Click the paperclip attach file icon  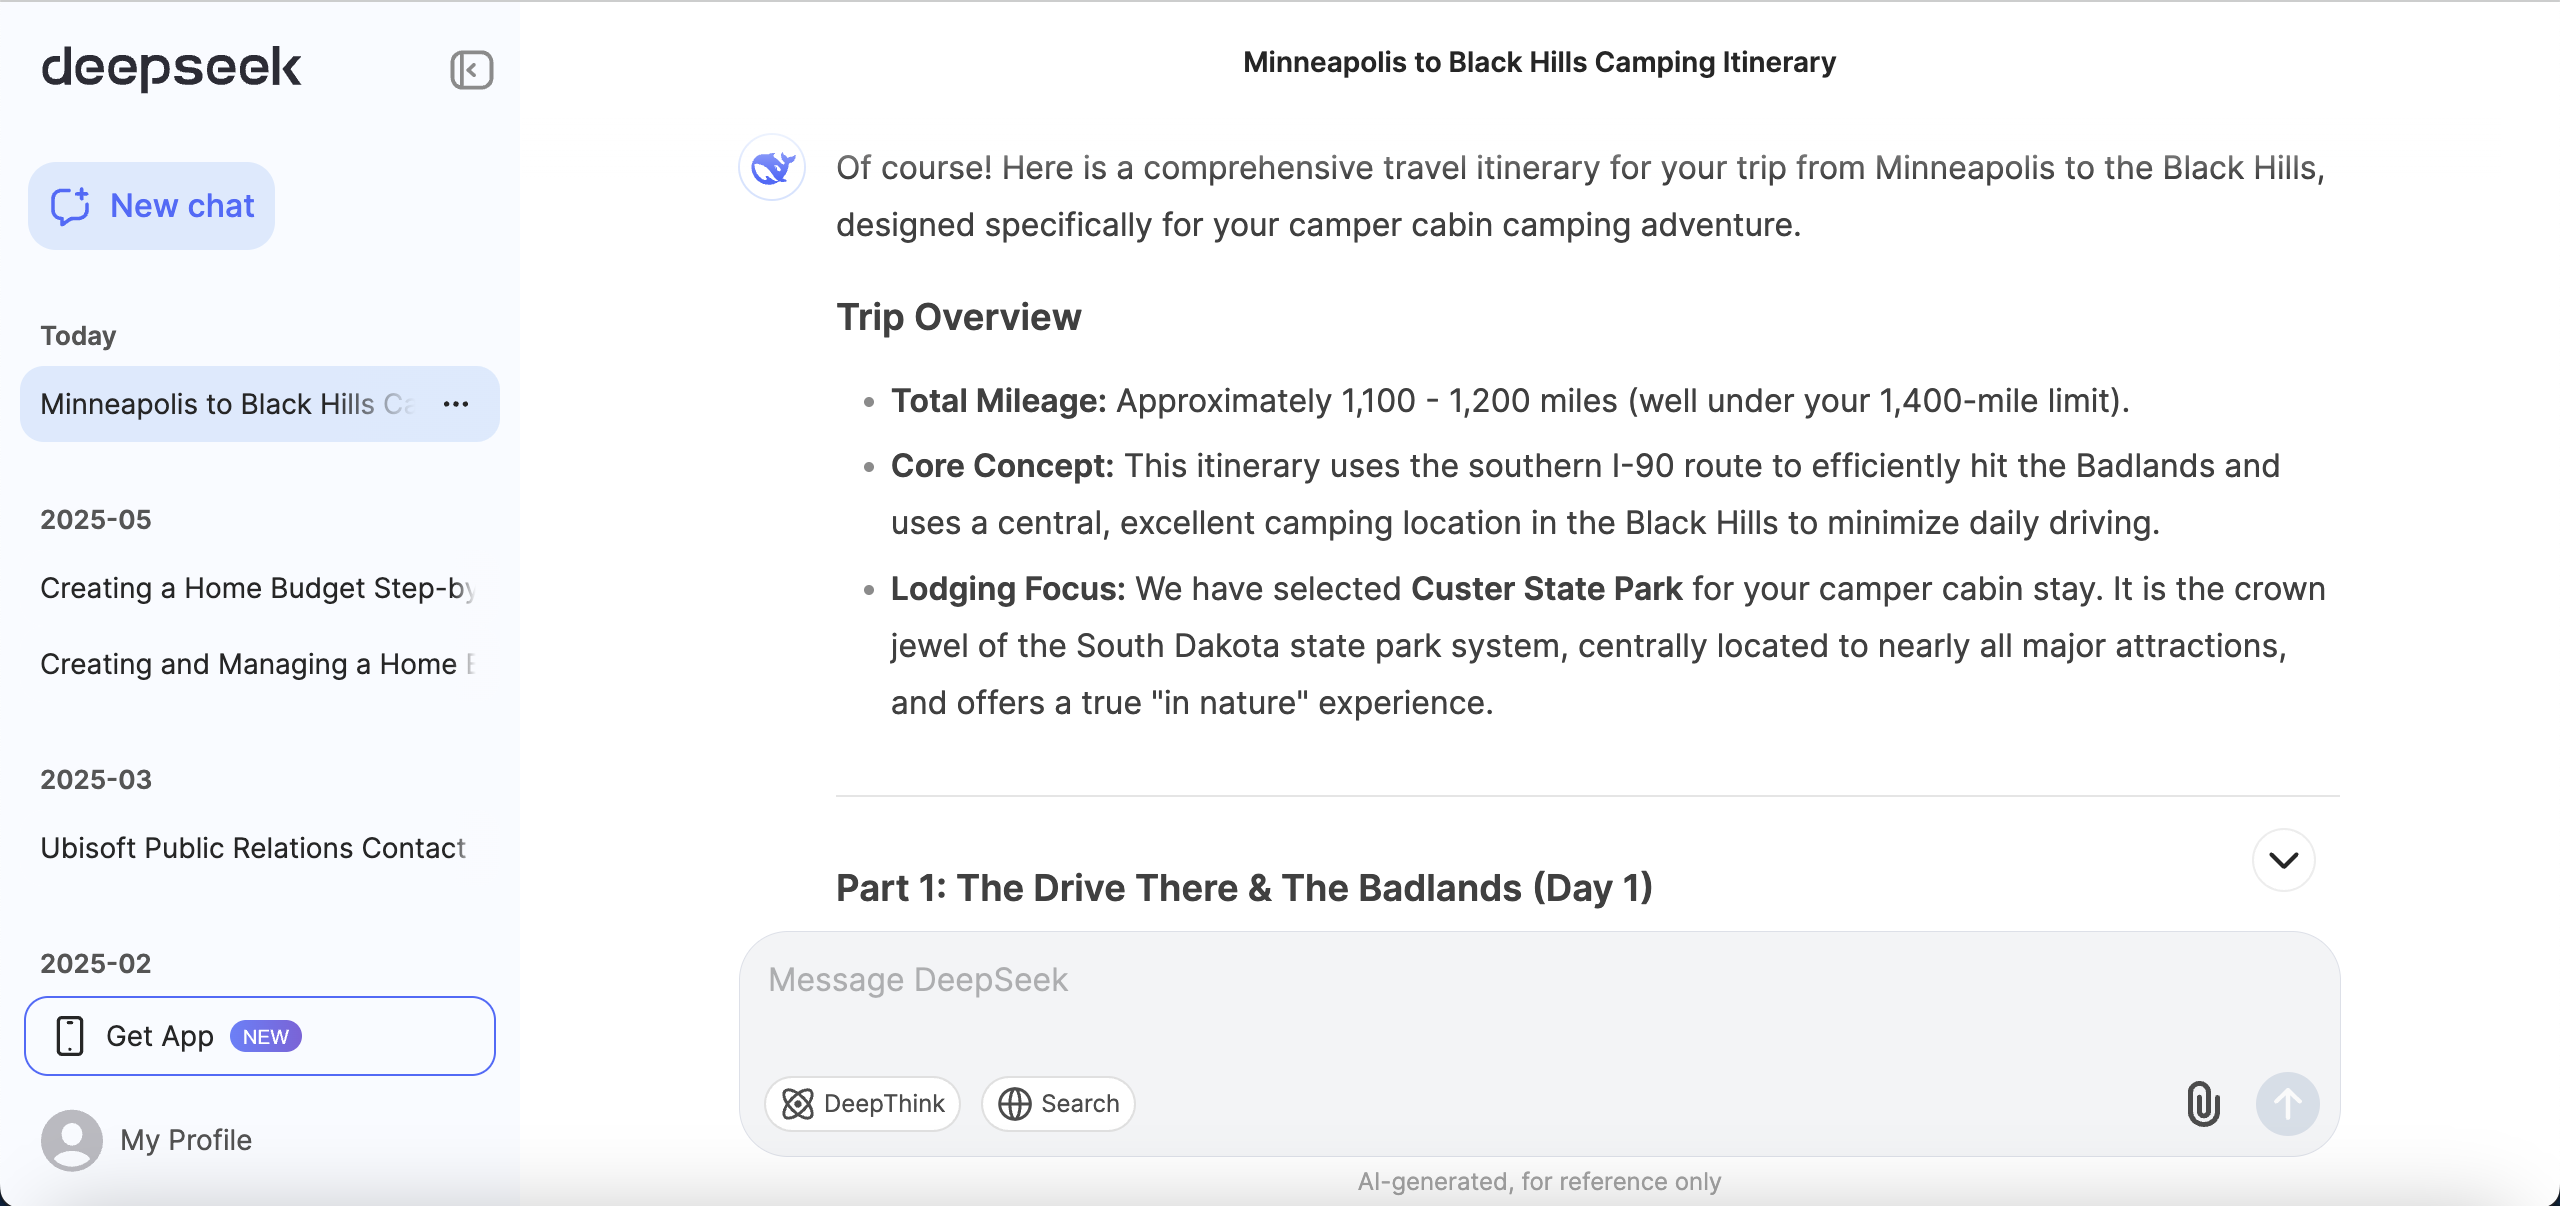(2203, 1104)
